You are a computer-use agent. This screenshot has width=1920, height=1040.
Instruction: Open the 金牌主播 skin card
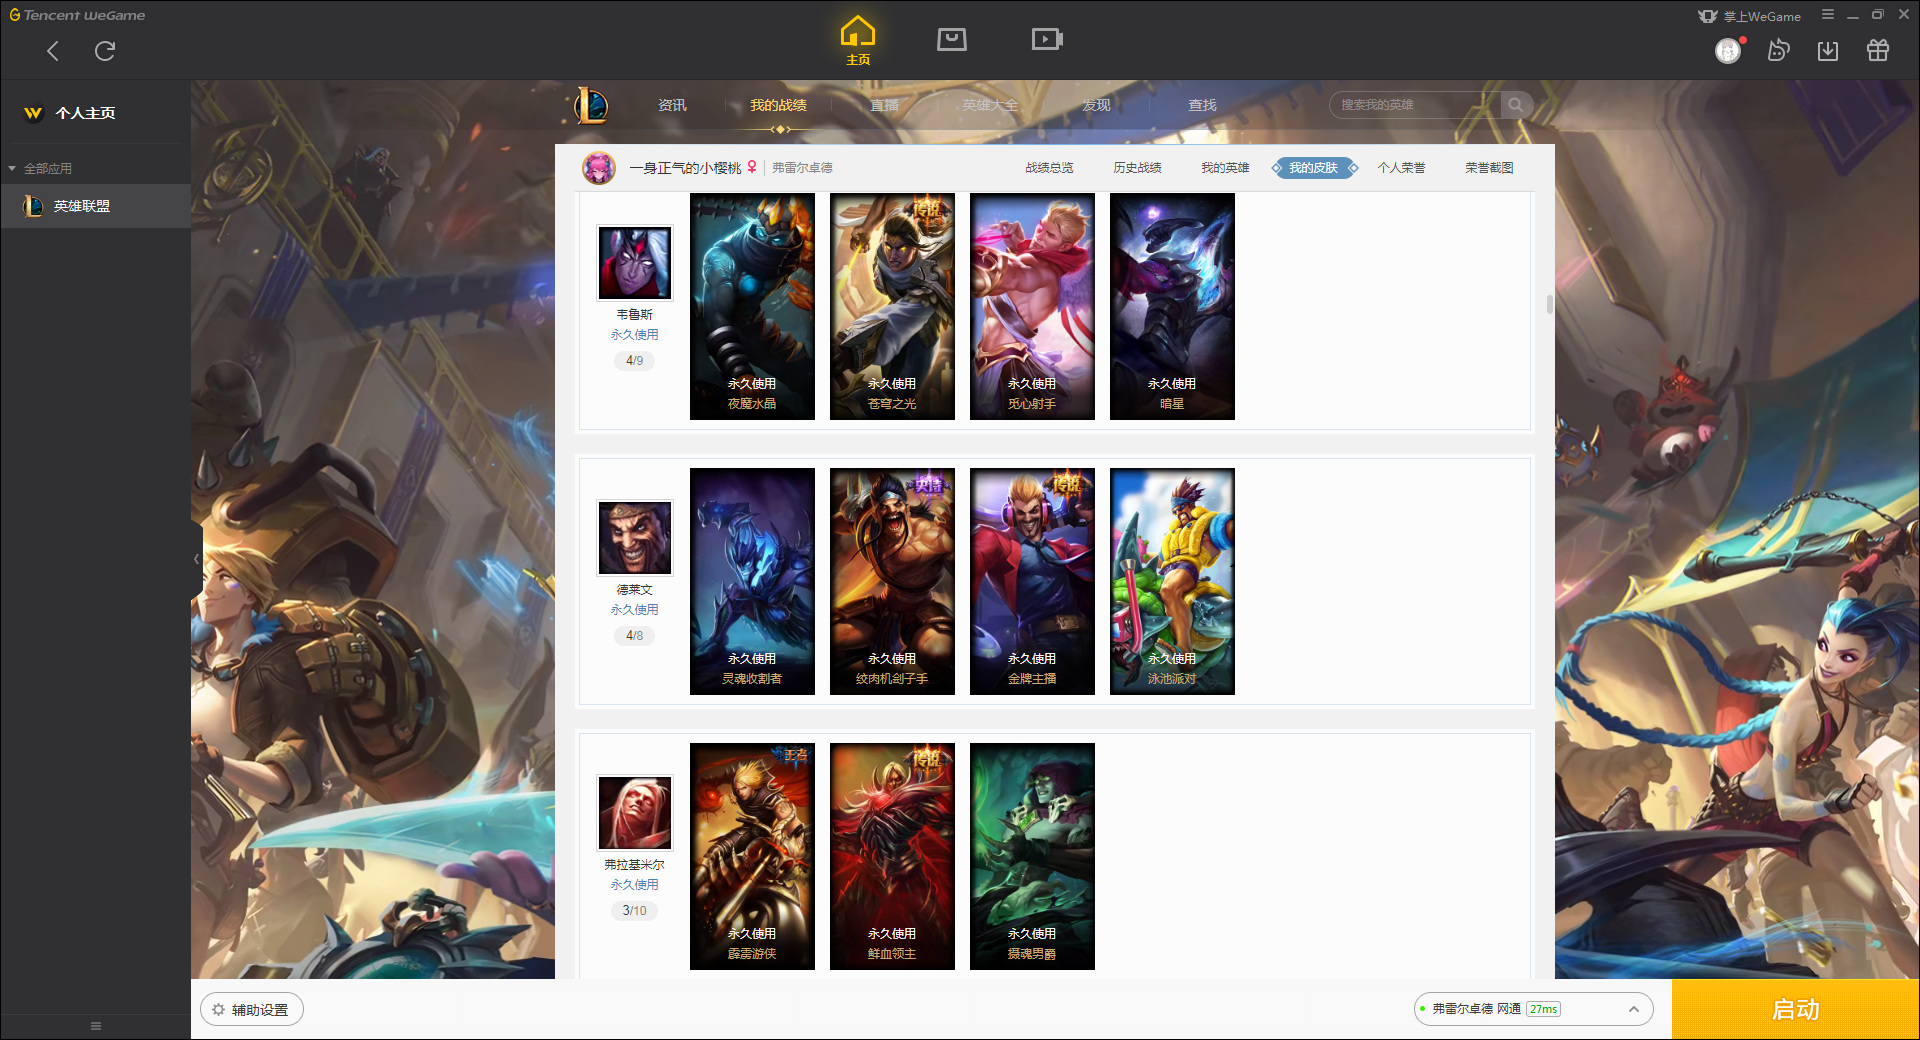pos(1032,581)
